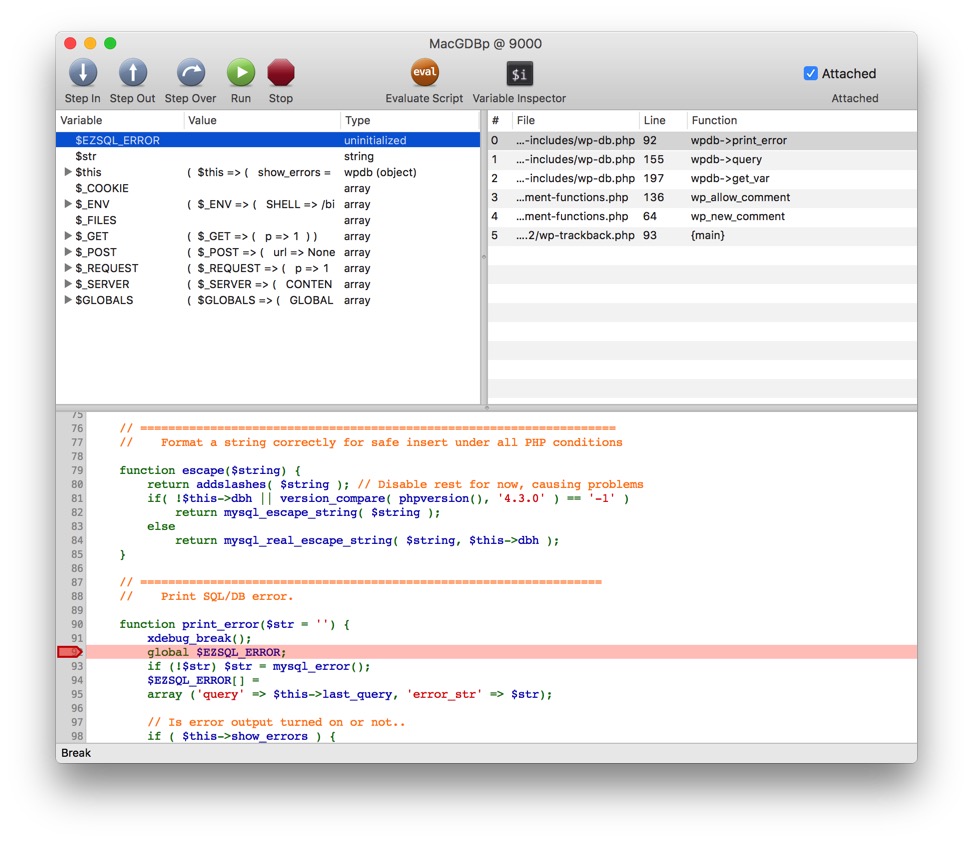Click 'function print_error($str = '')' line
Image resolution: width=973 pixels, height=843 pixels.
[x=235, y=624]
